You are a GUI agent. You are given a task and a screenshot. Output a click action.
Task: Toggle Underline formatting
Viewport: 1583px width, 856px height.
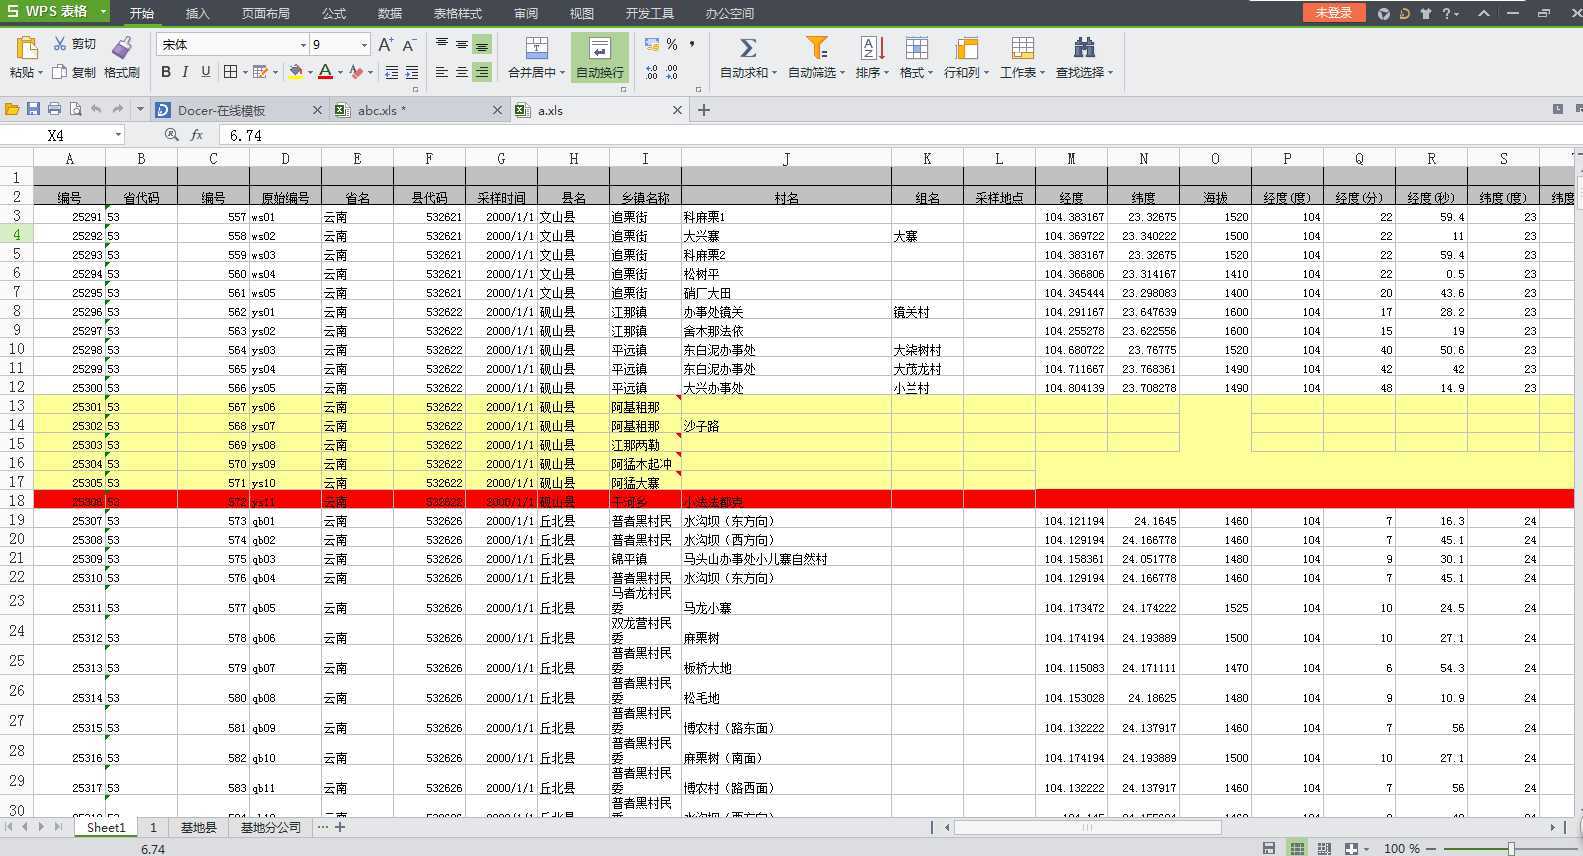(x=206, y=72)
